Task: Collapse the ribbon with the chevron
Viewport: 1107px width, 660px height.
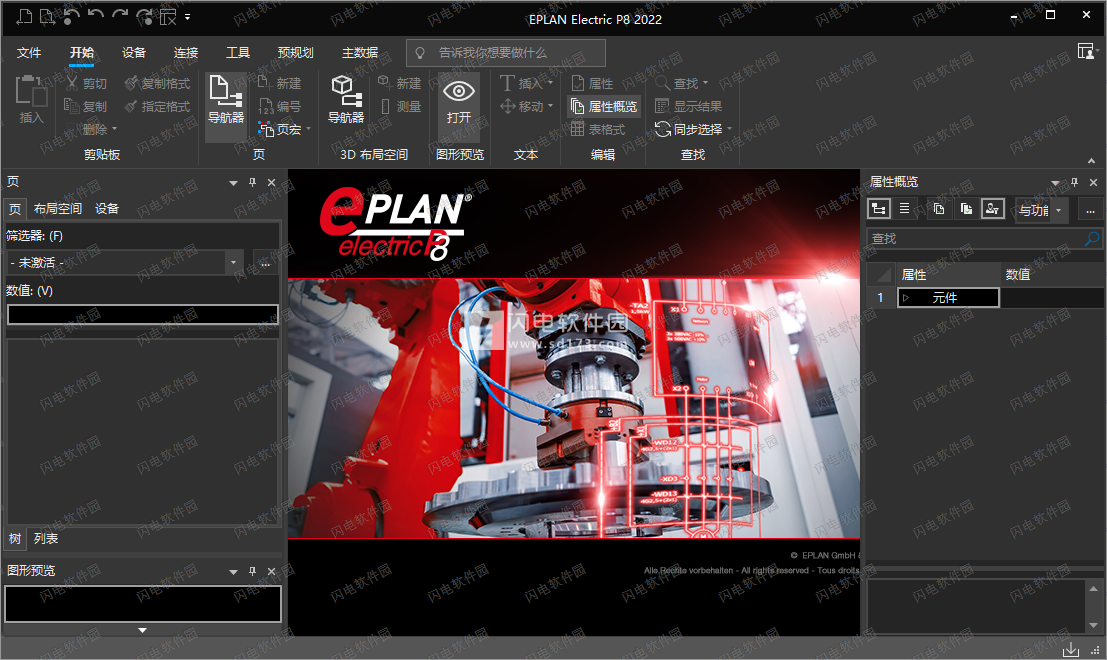Action: pos(1091,160)
